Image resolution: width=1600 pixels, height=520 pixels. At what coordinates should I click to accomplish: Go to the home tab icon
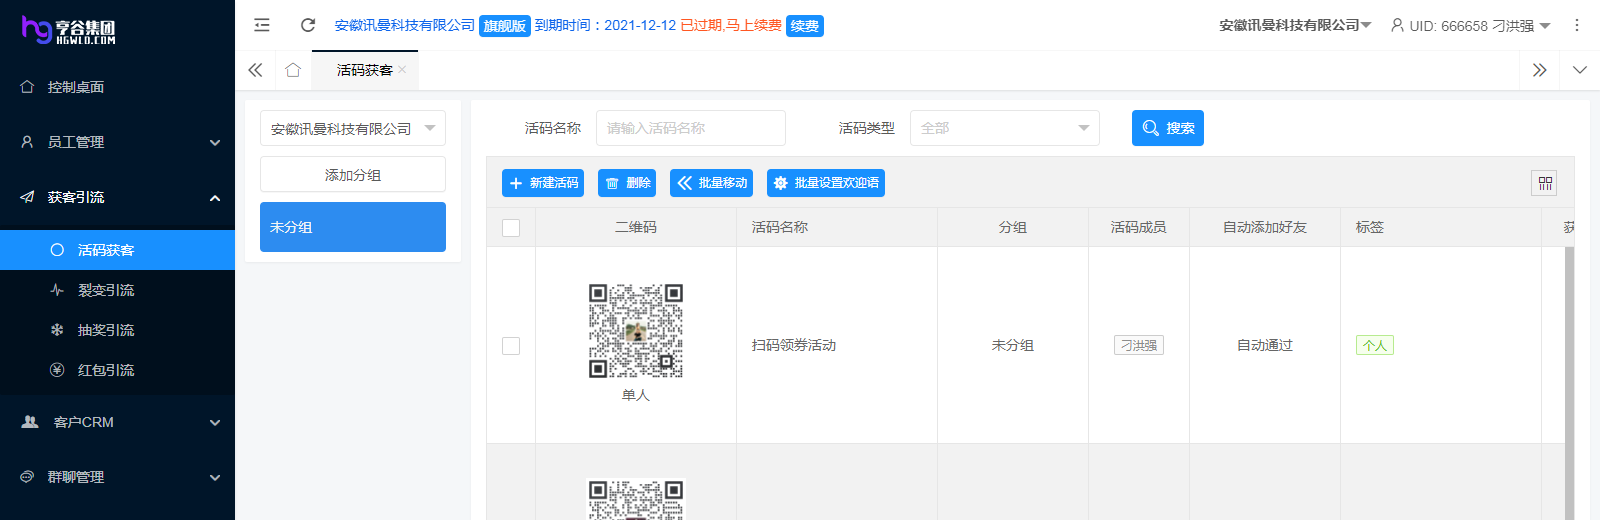coord(293,70)
